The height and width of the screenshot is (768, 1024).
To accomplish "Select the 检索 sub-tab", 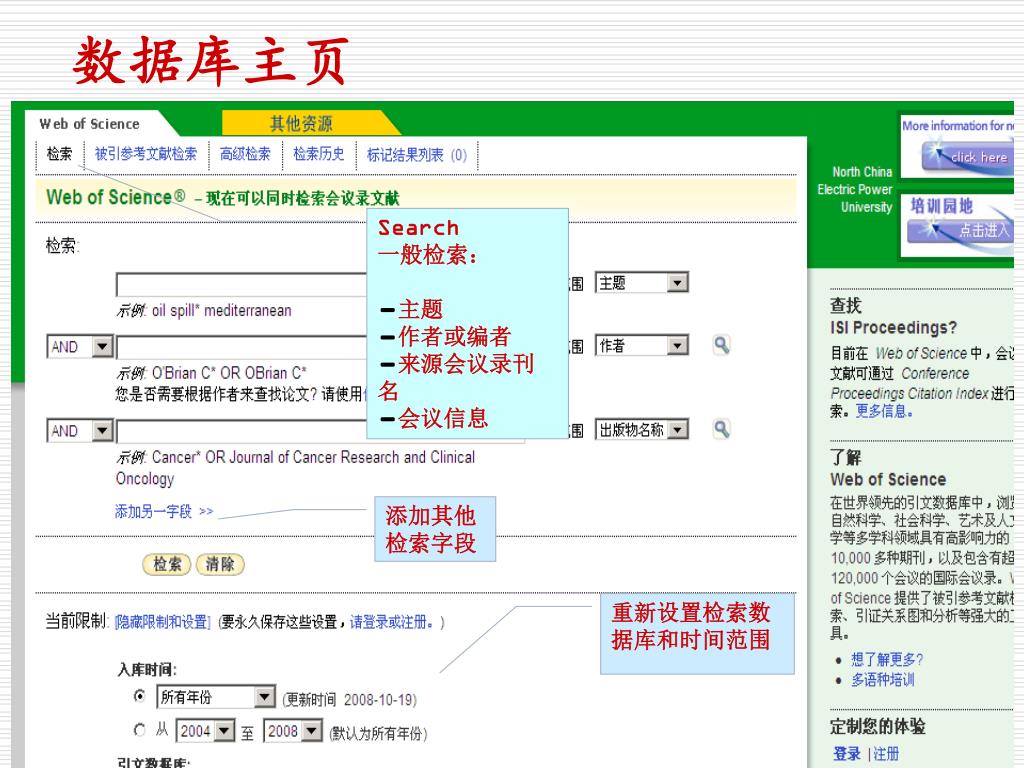I will [x=59, y=154].
